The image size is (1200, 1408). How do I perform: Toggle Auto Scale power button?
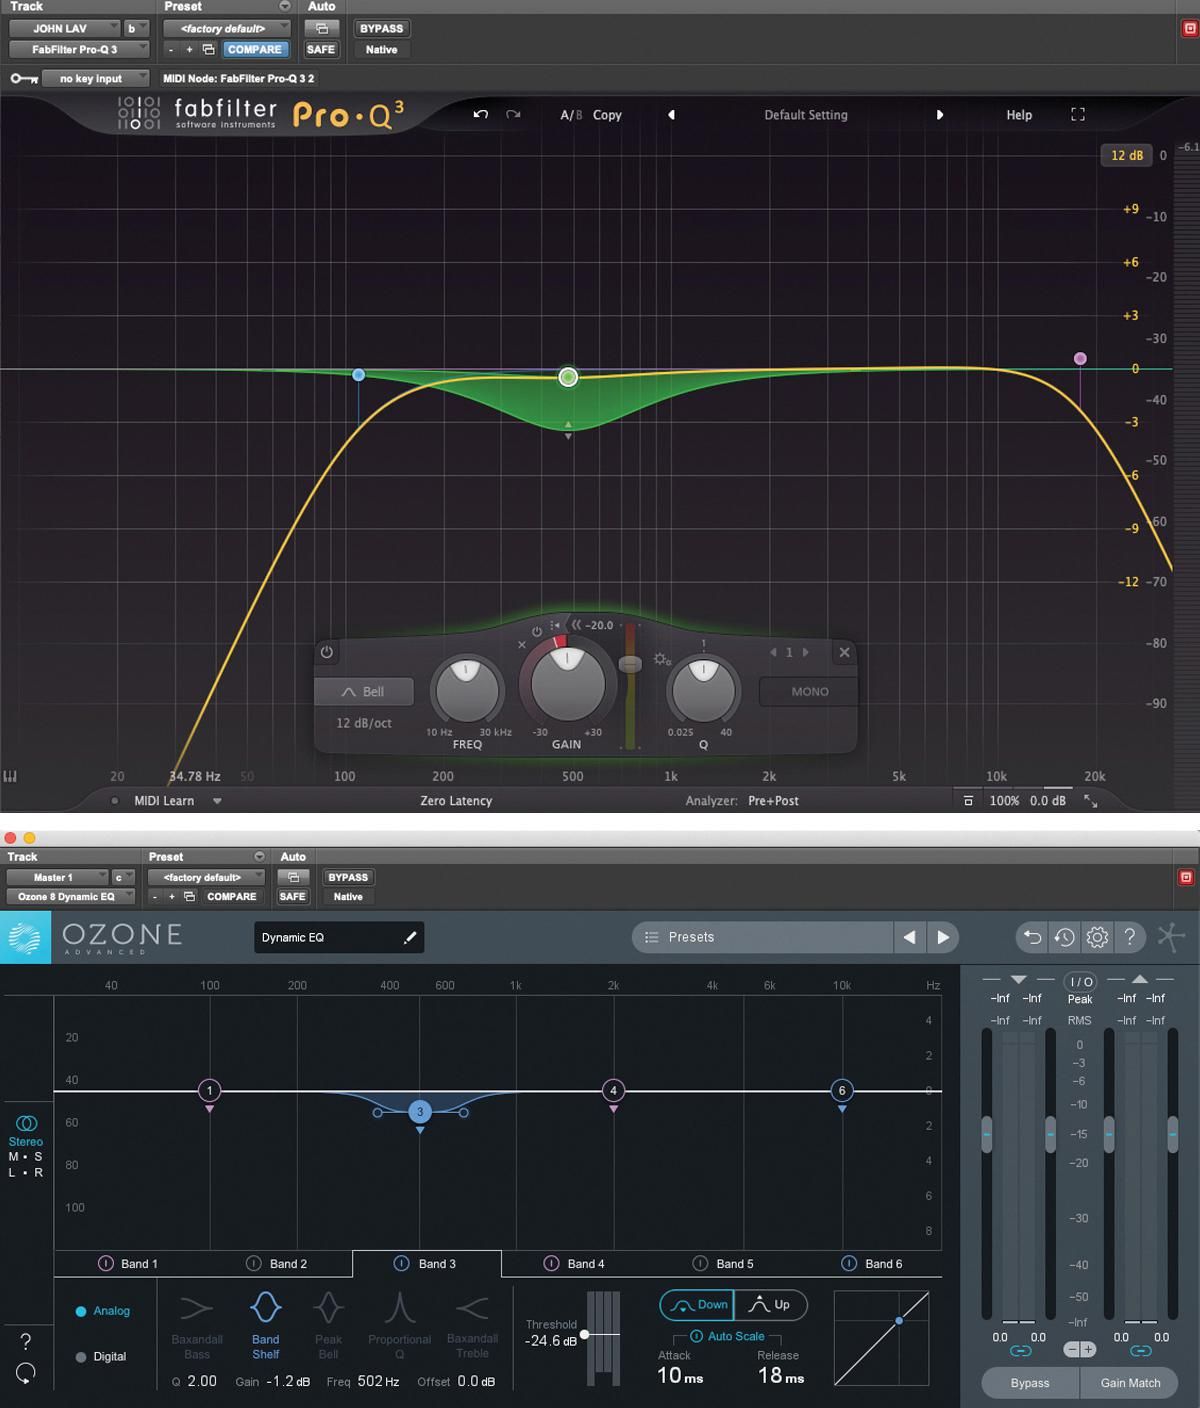coord(696,1336)
